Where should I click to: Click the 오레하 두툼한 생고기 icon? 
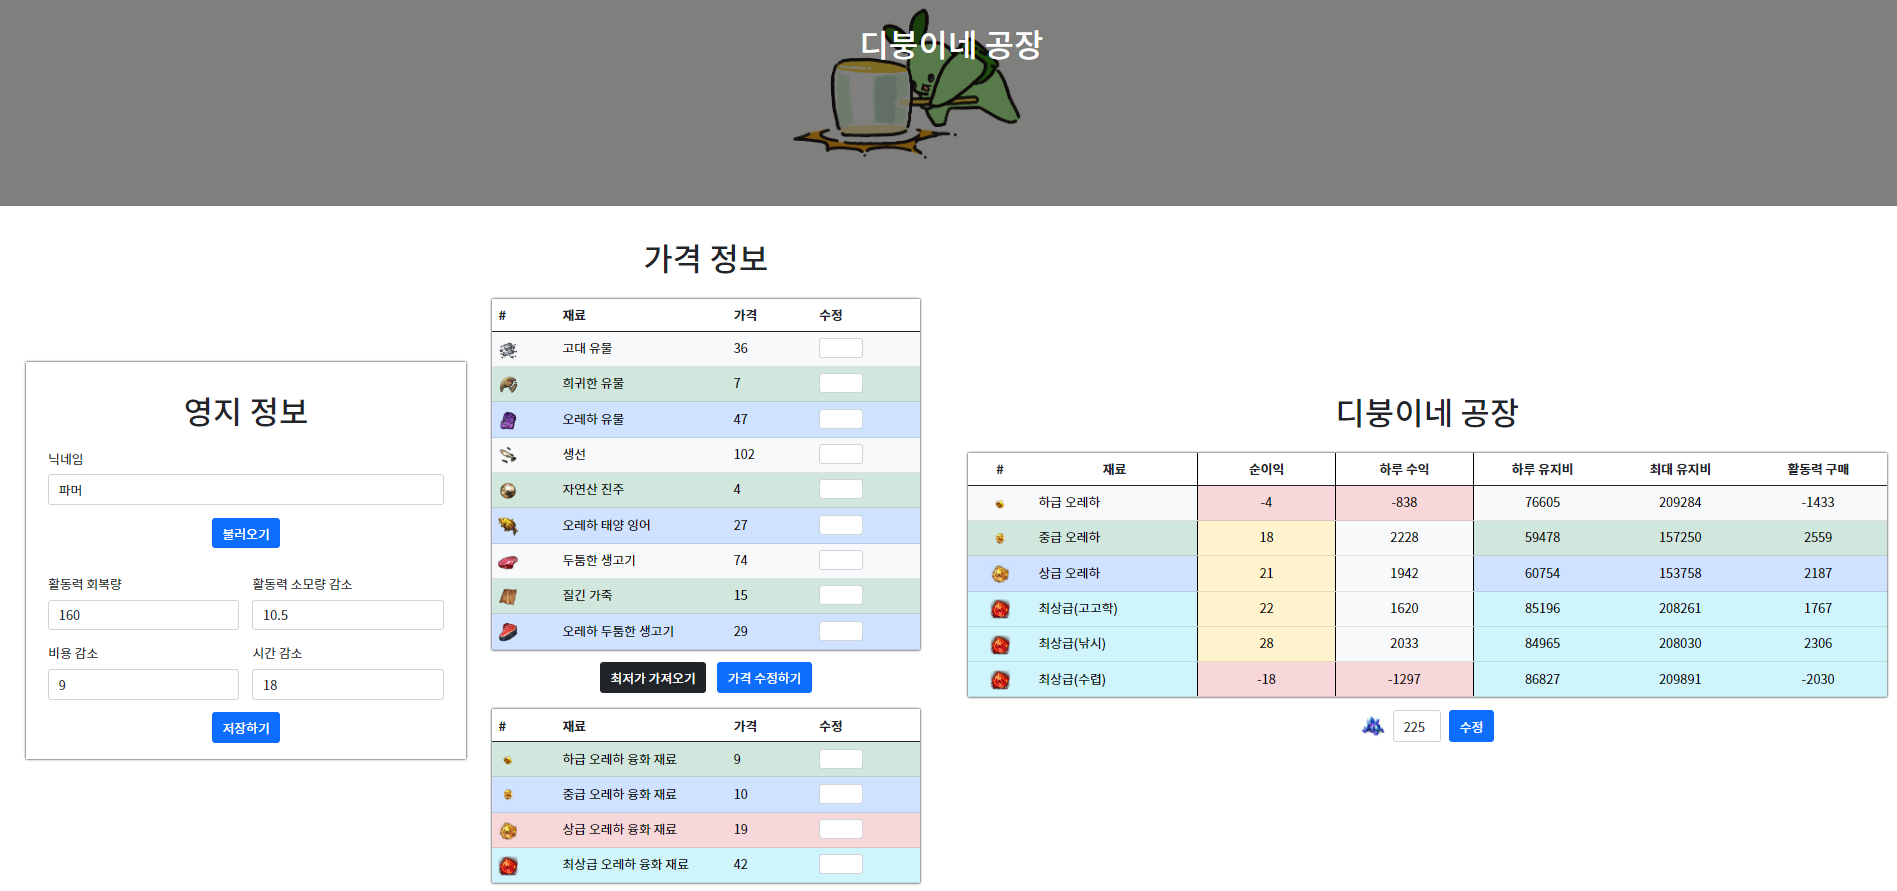pyautogui.click(x=508, y=632)
